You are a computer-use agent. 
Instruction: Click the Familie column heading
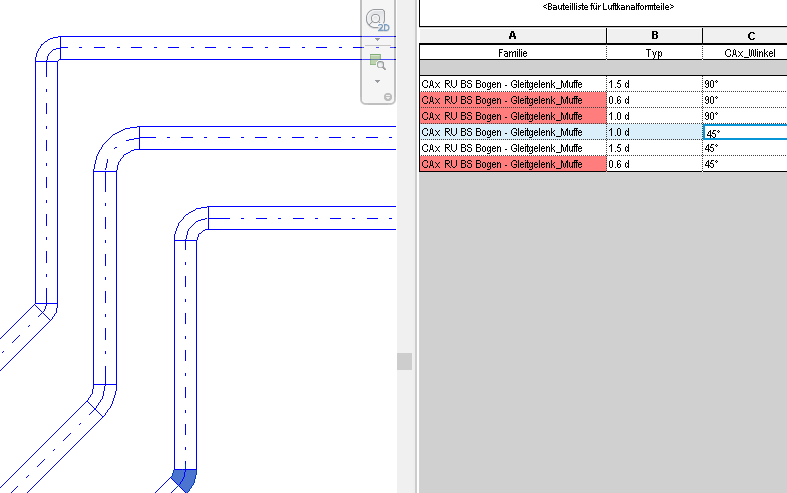point(512,51)
